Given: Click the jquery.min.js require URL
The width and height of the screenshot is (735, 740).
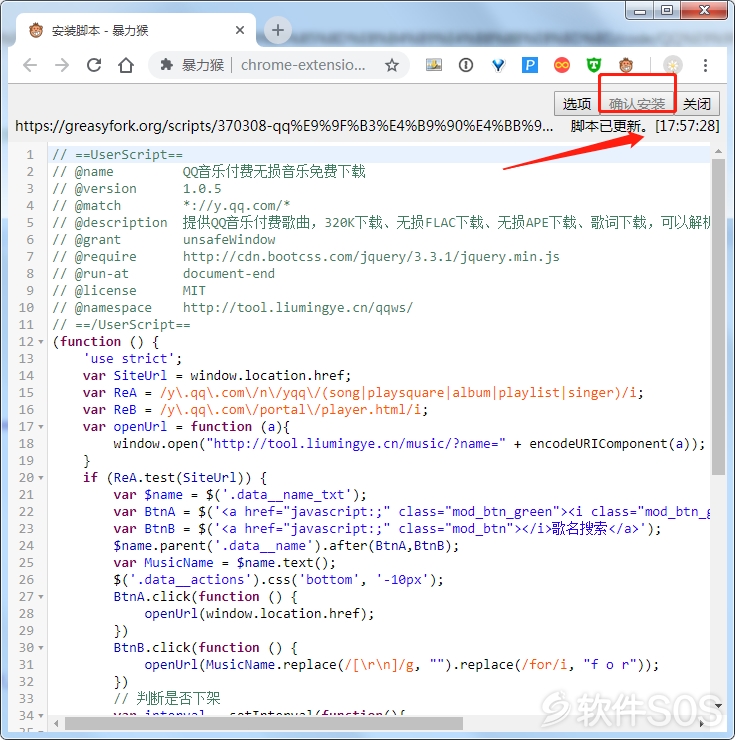Looking at the screenshot, I should pos(371,257).
